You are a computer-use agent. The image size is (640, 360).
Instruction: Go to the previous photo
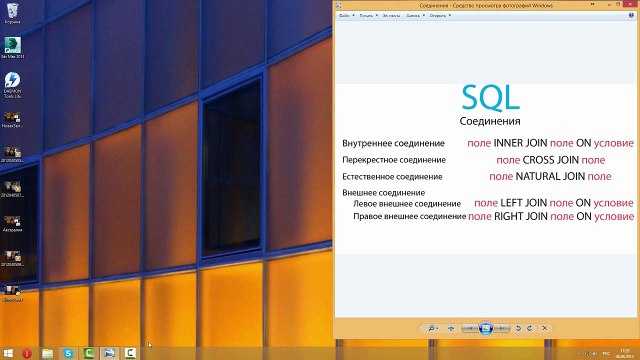[x=469, y=328]
